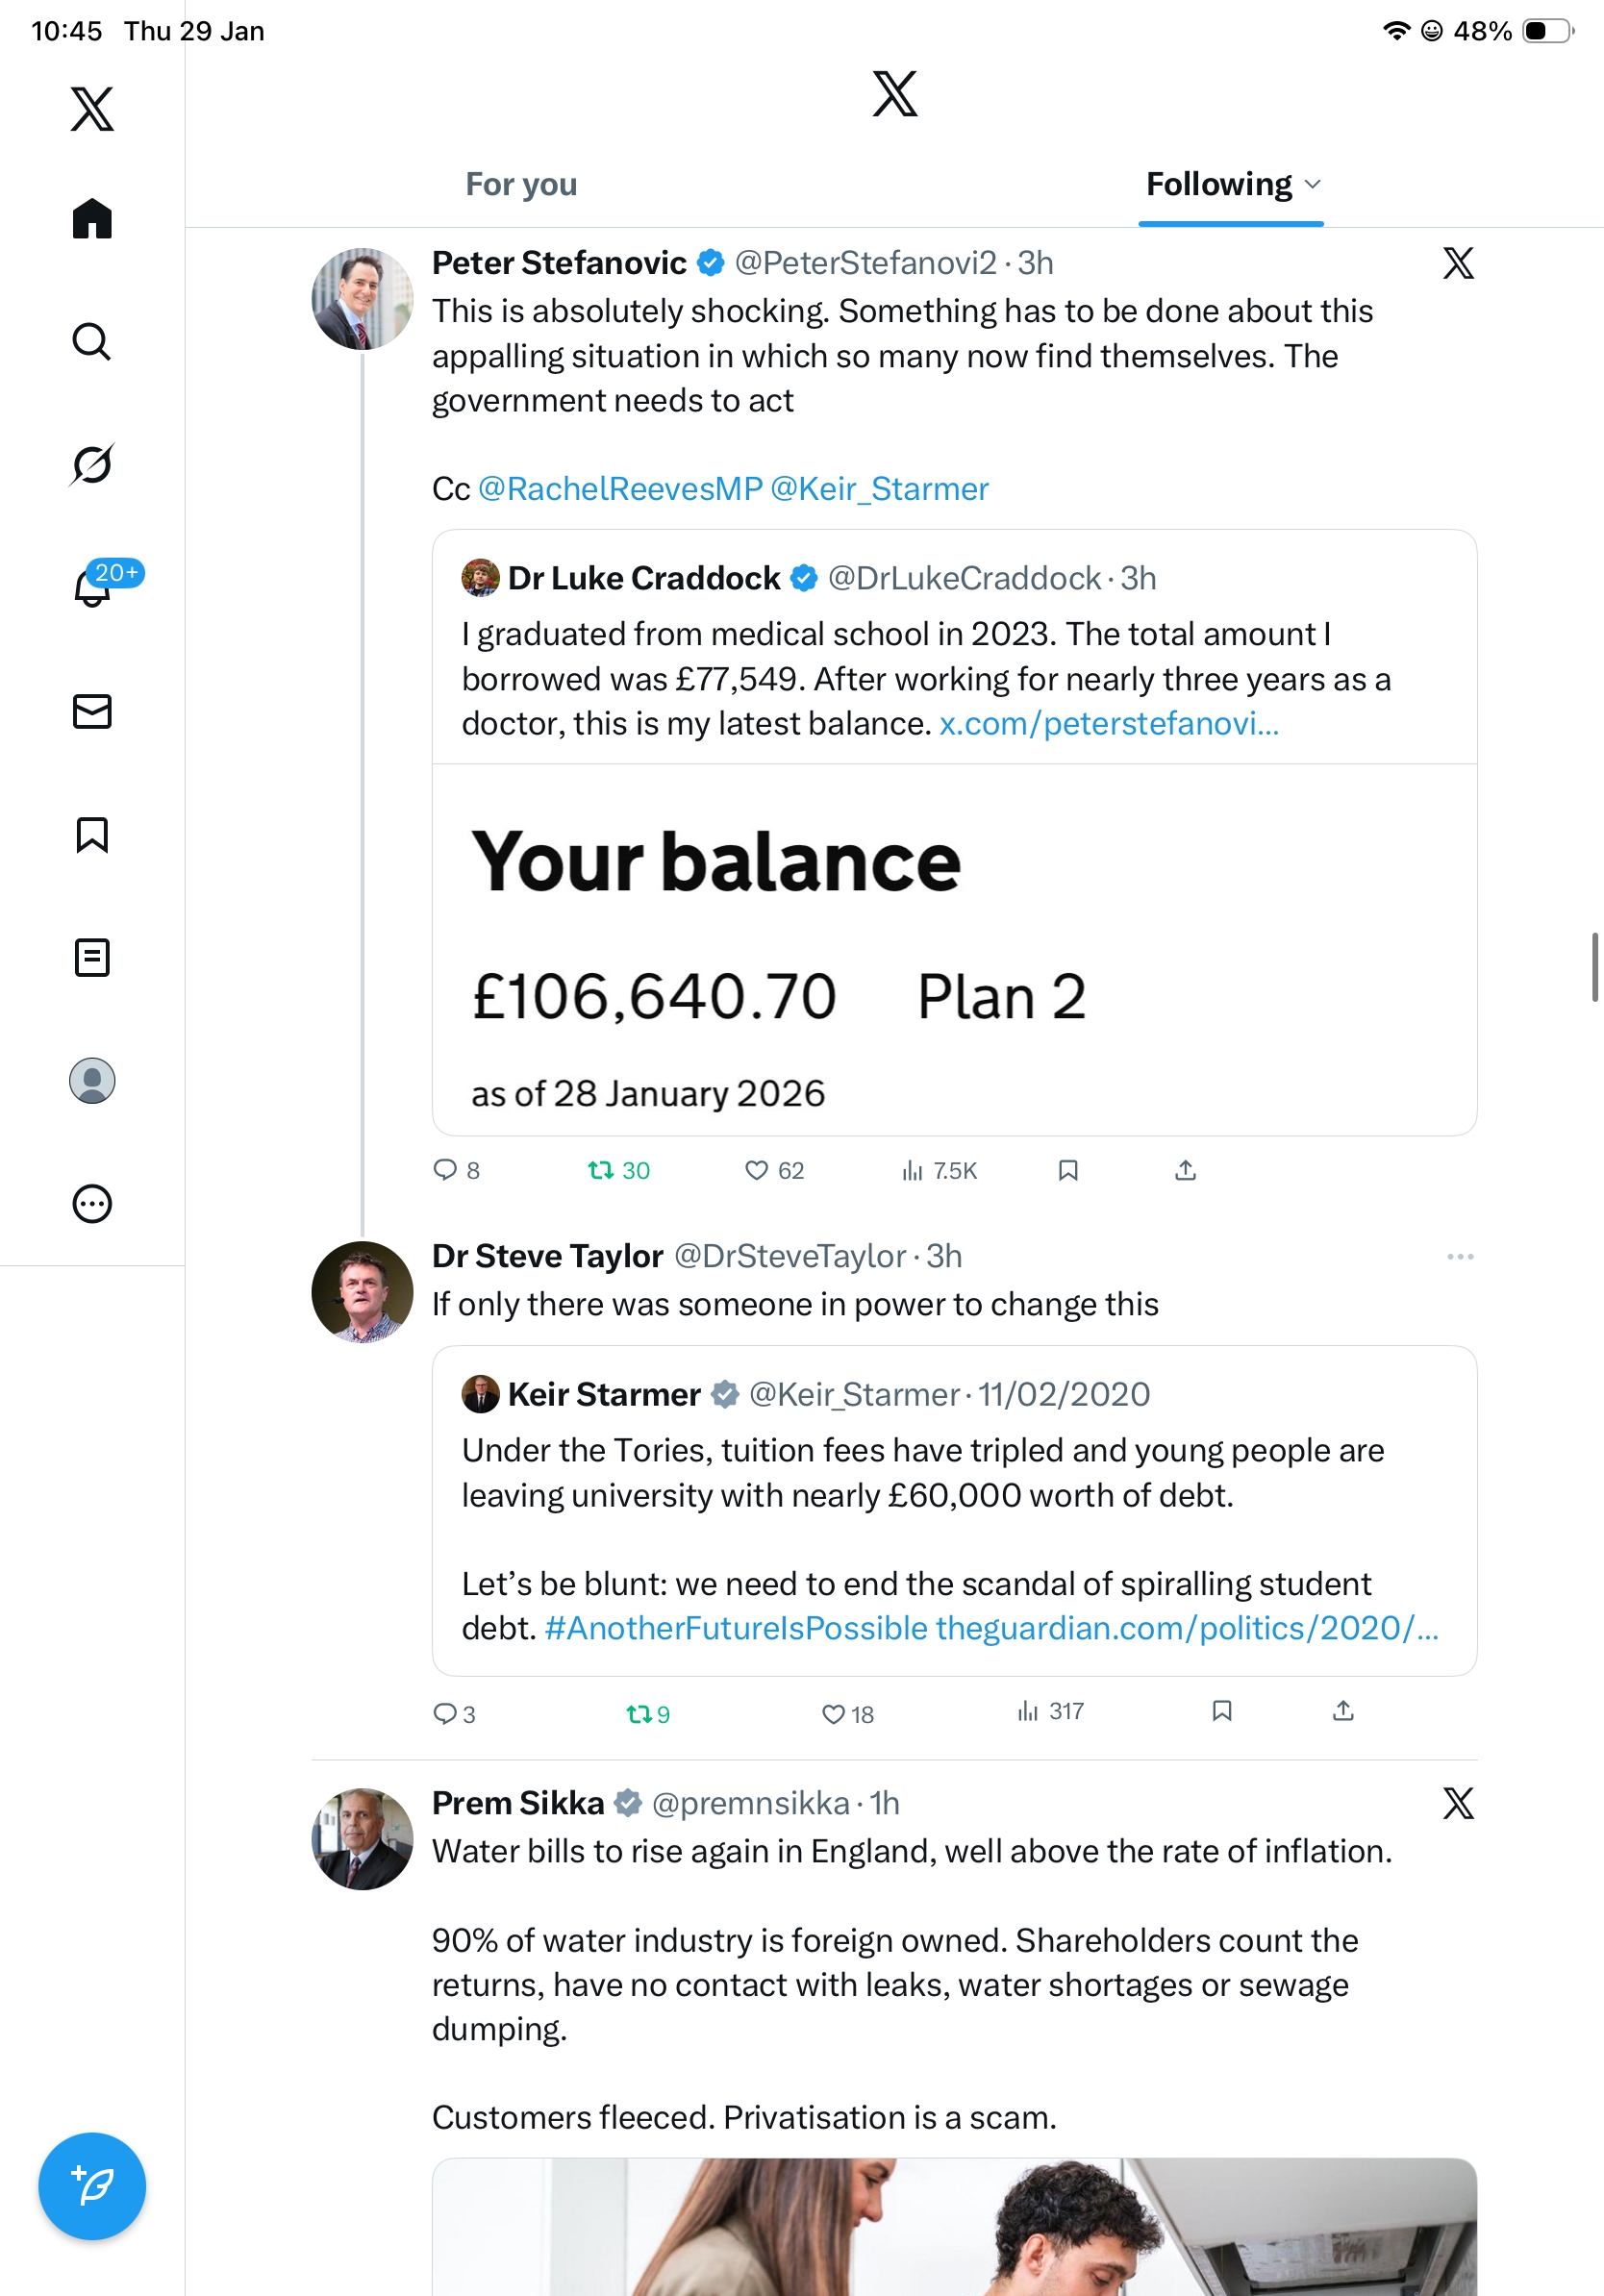Viewport: 1604px width, 2296px height.
Task: Open Notifications bell with 20+ badge
Action: (x=94, y=587)
